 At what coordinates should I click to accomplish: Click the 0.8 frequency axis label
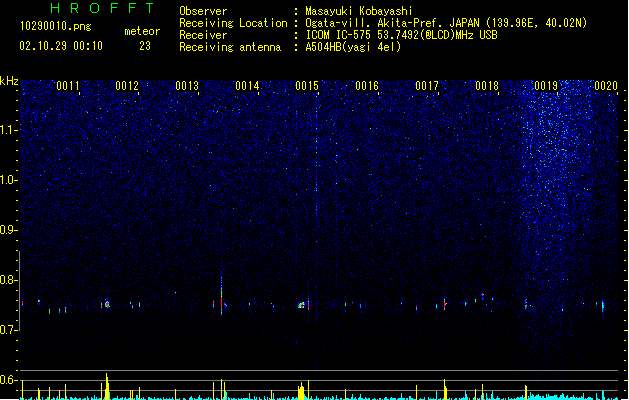pos(9,280)
